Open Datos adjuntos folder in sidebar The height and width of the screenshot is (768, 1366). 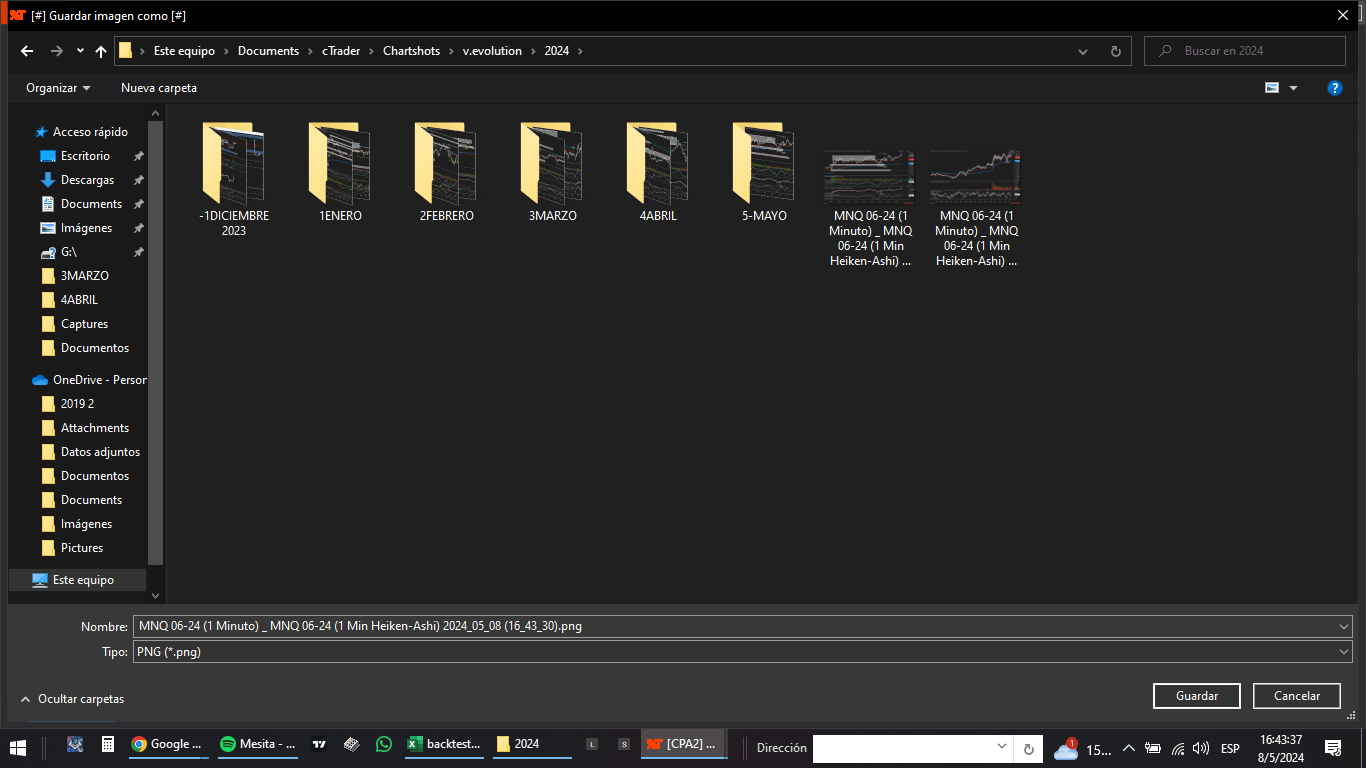pos(100,452)
